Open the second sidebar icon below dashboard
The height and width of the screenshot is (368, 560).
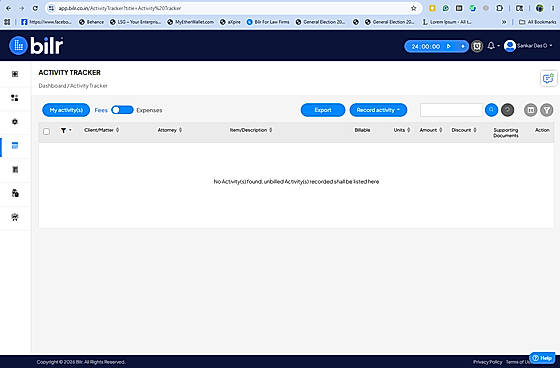(x=15, y=98)
